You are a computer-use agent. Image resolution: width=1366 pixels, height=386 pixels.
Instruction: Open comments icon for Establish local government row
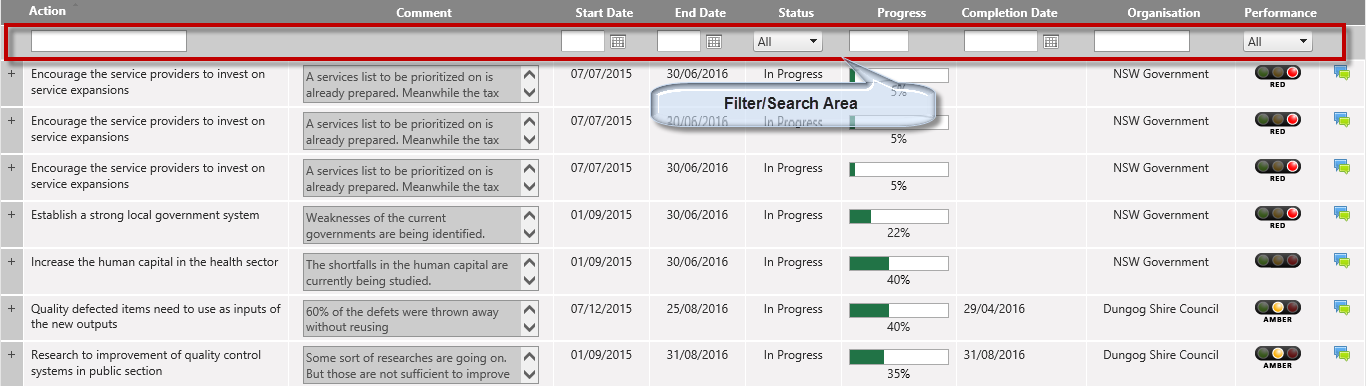(x=1341, y=213)
